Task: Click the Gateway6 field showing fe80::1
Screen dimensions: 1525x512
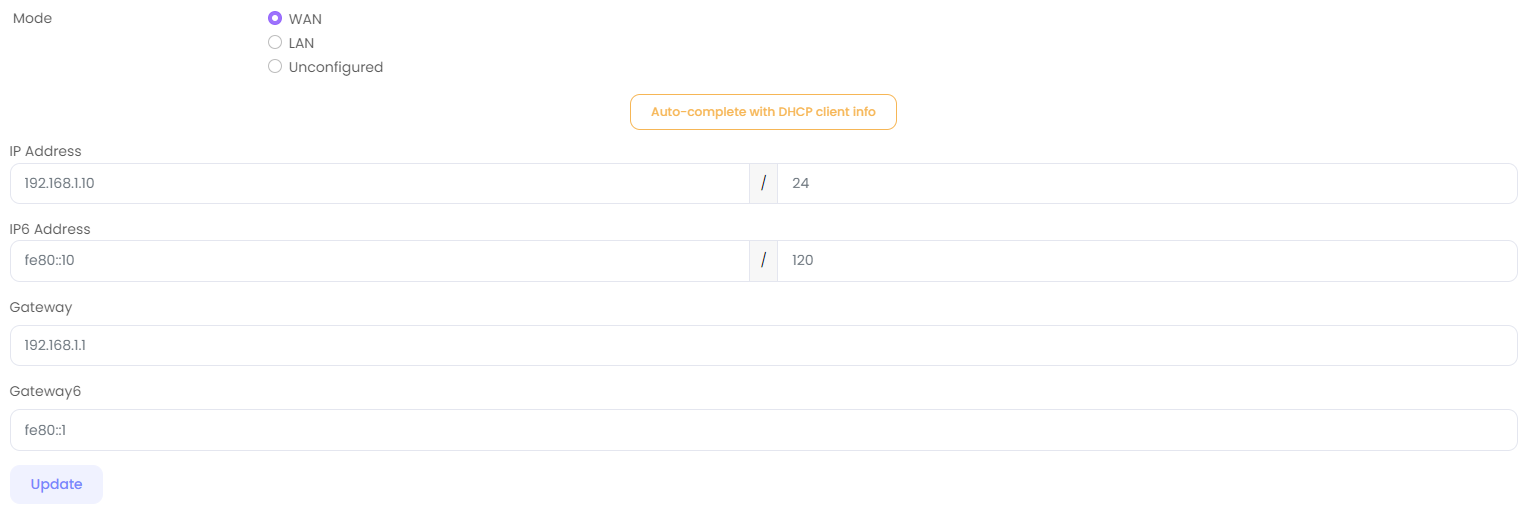Action: 763,430
